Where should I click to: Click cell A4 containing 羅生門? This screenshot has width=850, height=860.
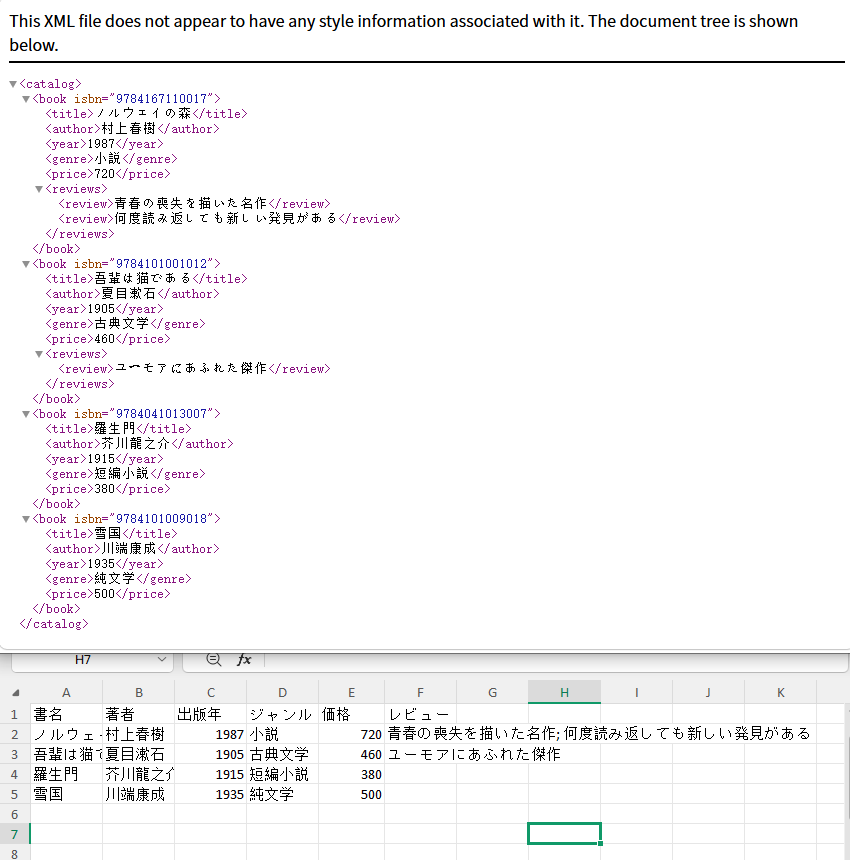(66, 774)
